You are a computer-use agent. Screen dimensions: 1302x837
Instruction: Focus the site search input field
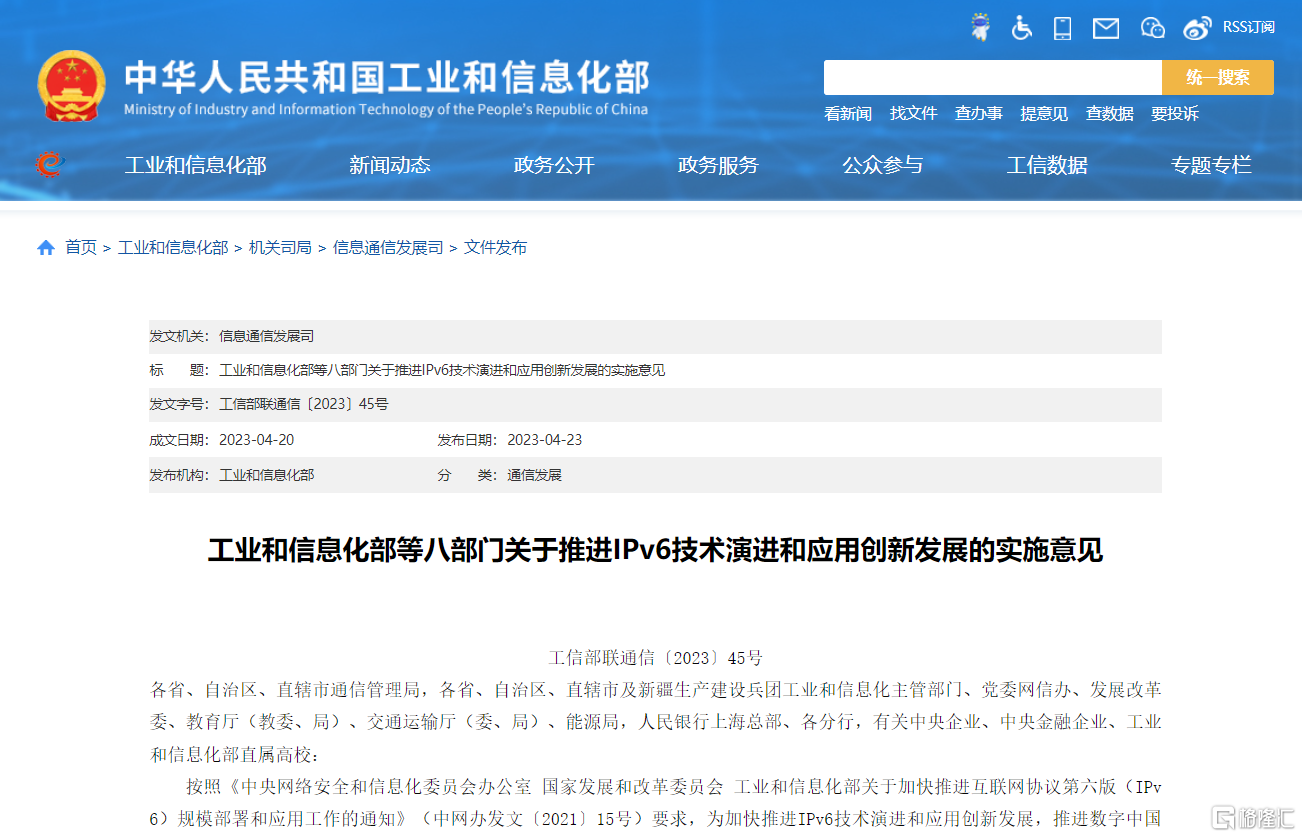993,77
